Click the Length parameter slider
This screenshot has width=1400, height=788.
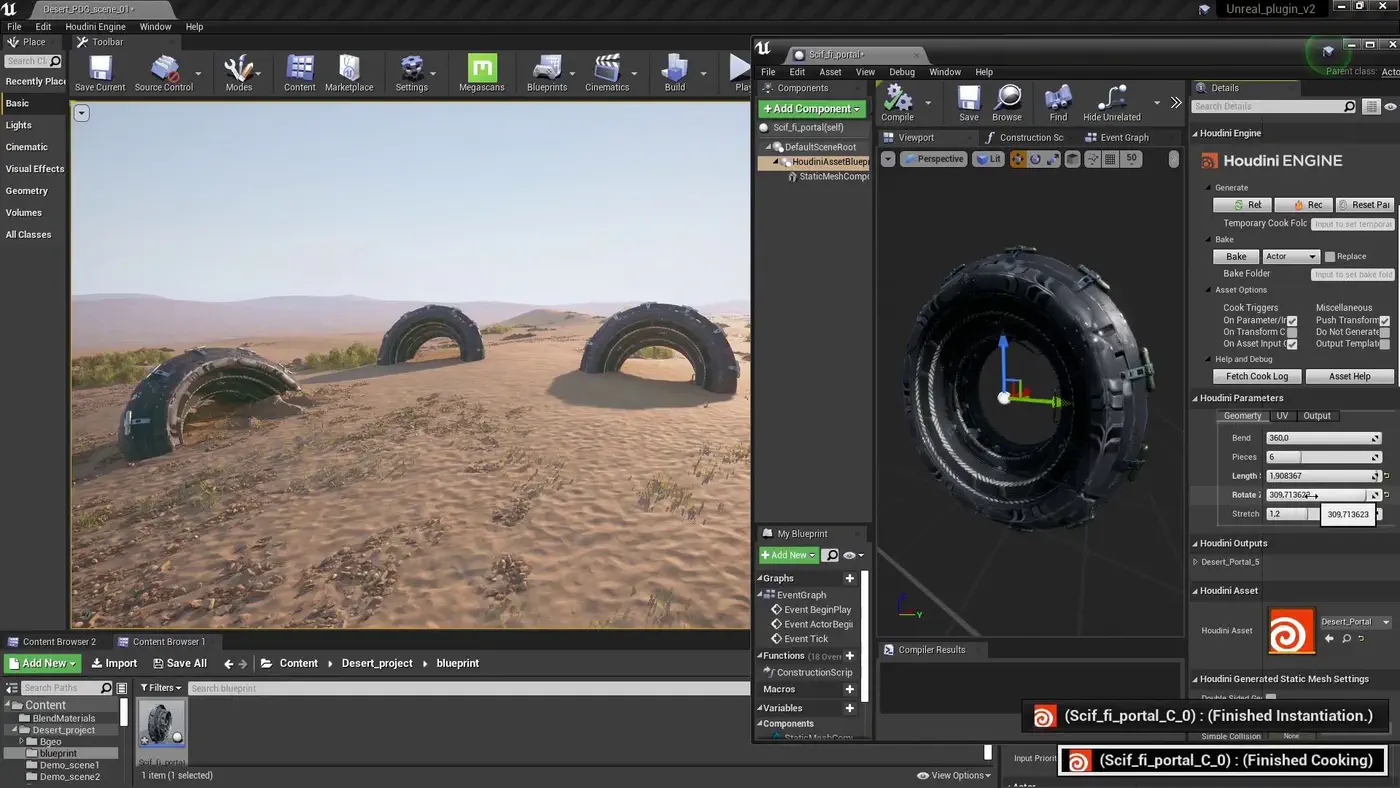pos(1322,476)
